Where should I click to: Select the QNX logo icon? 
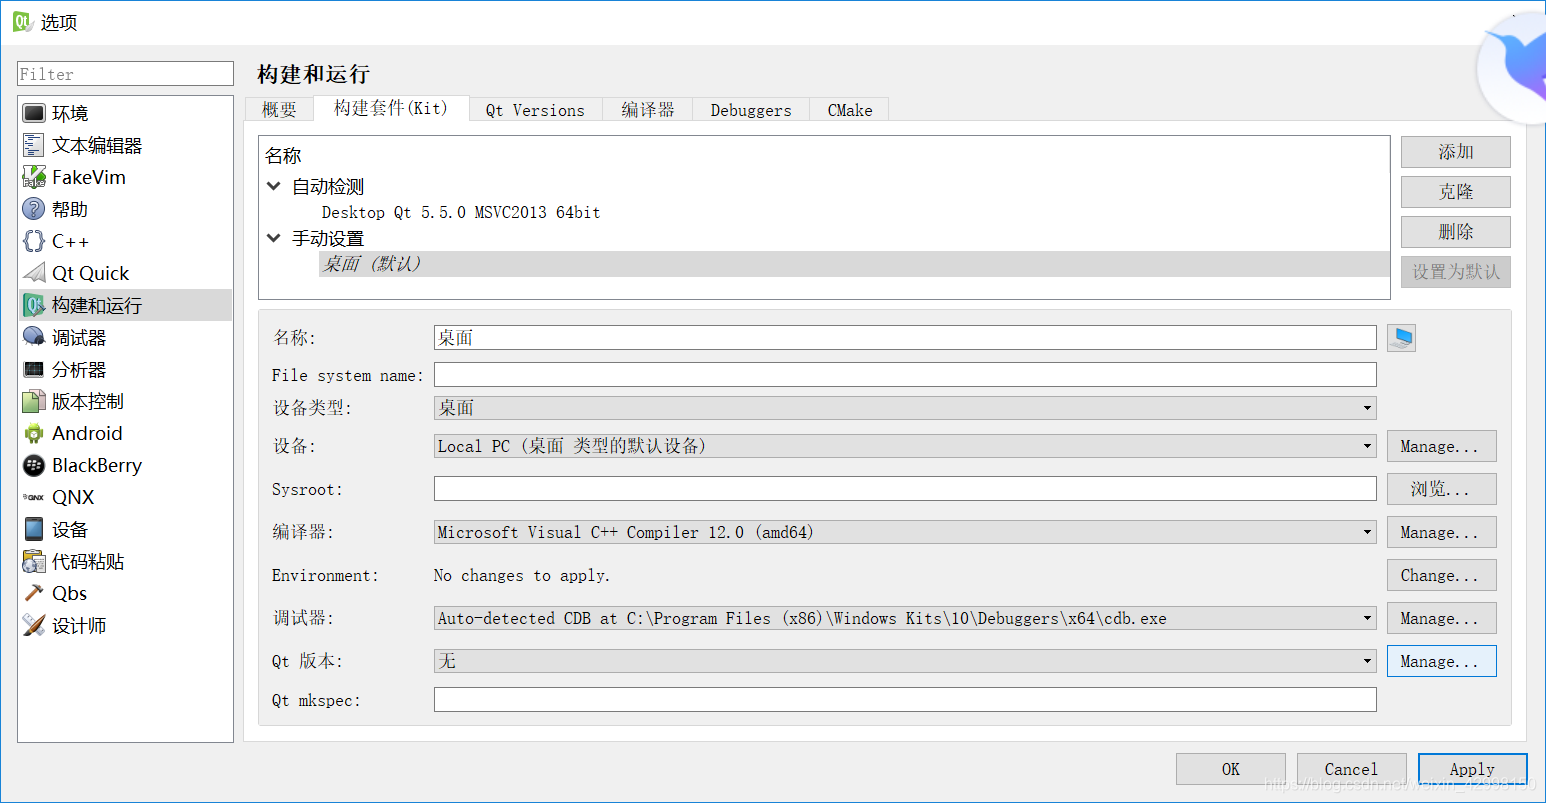(34, 497)
